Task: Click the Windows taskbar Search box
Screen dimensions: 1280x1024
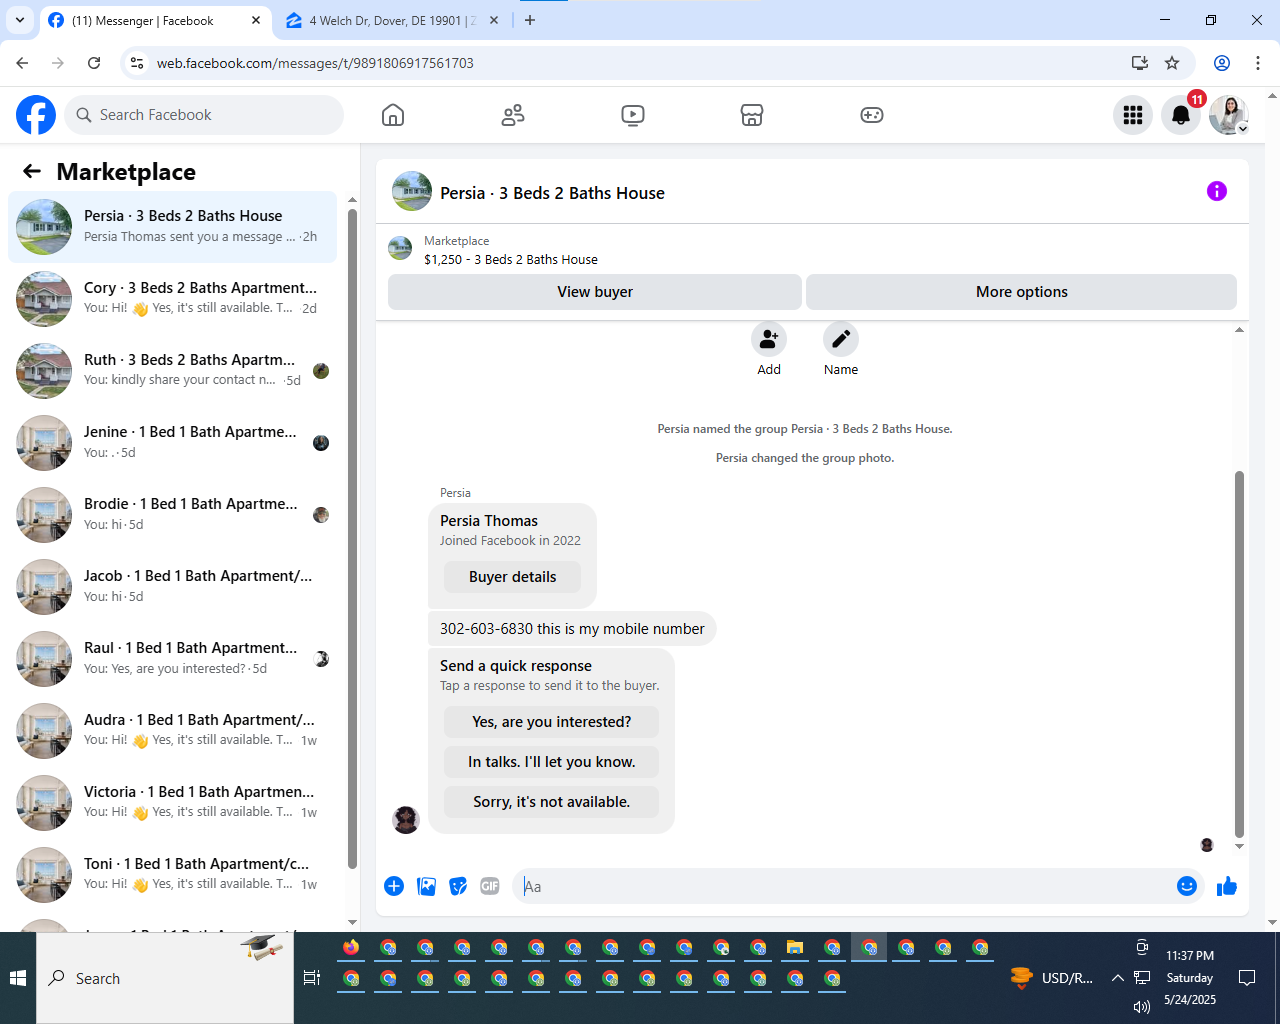Action: tap(165, 978)
